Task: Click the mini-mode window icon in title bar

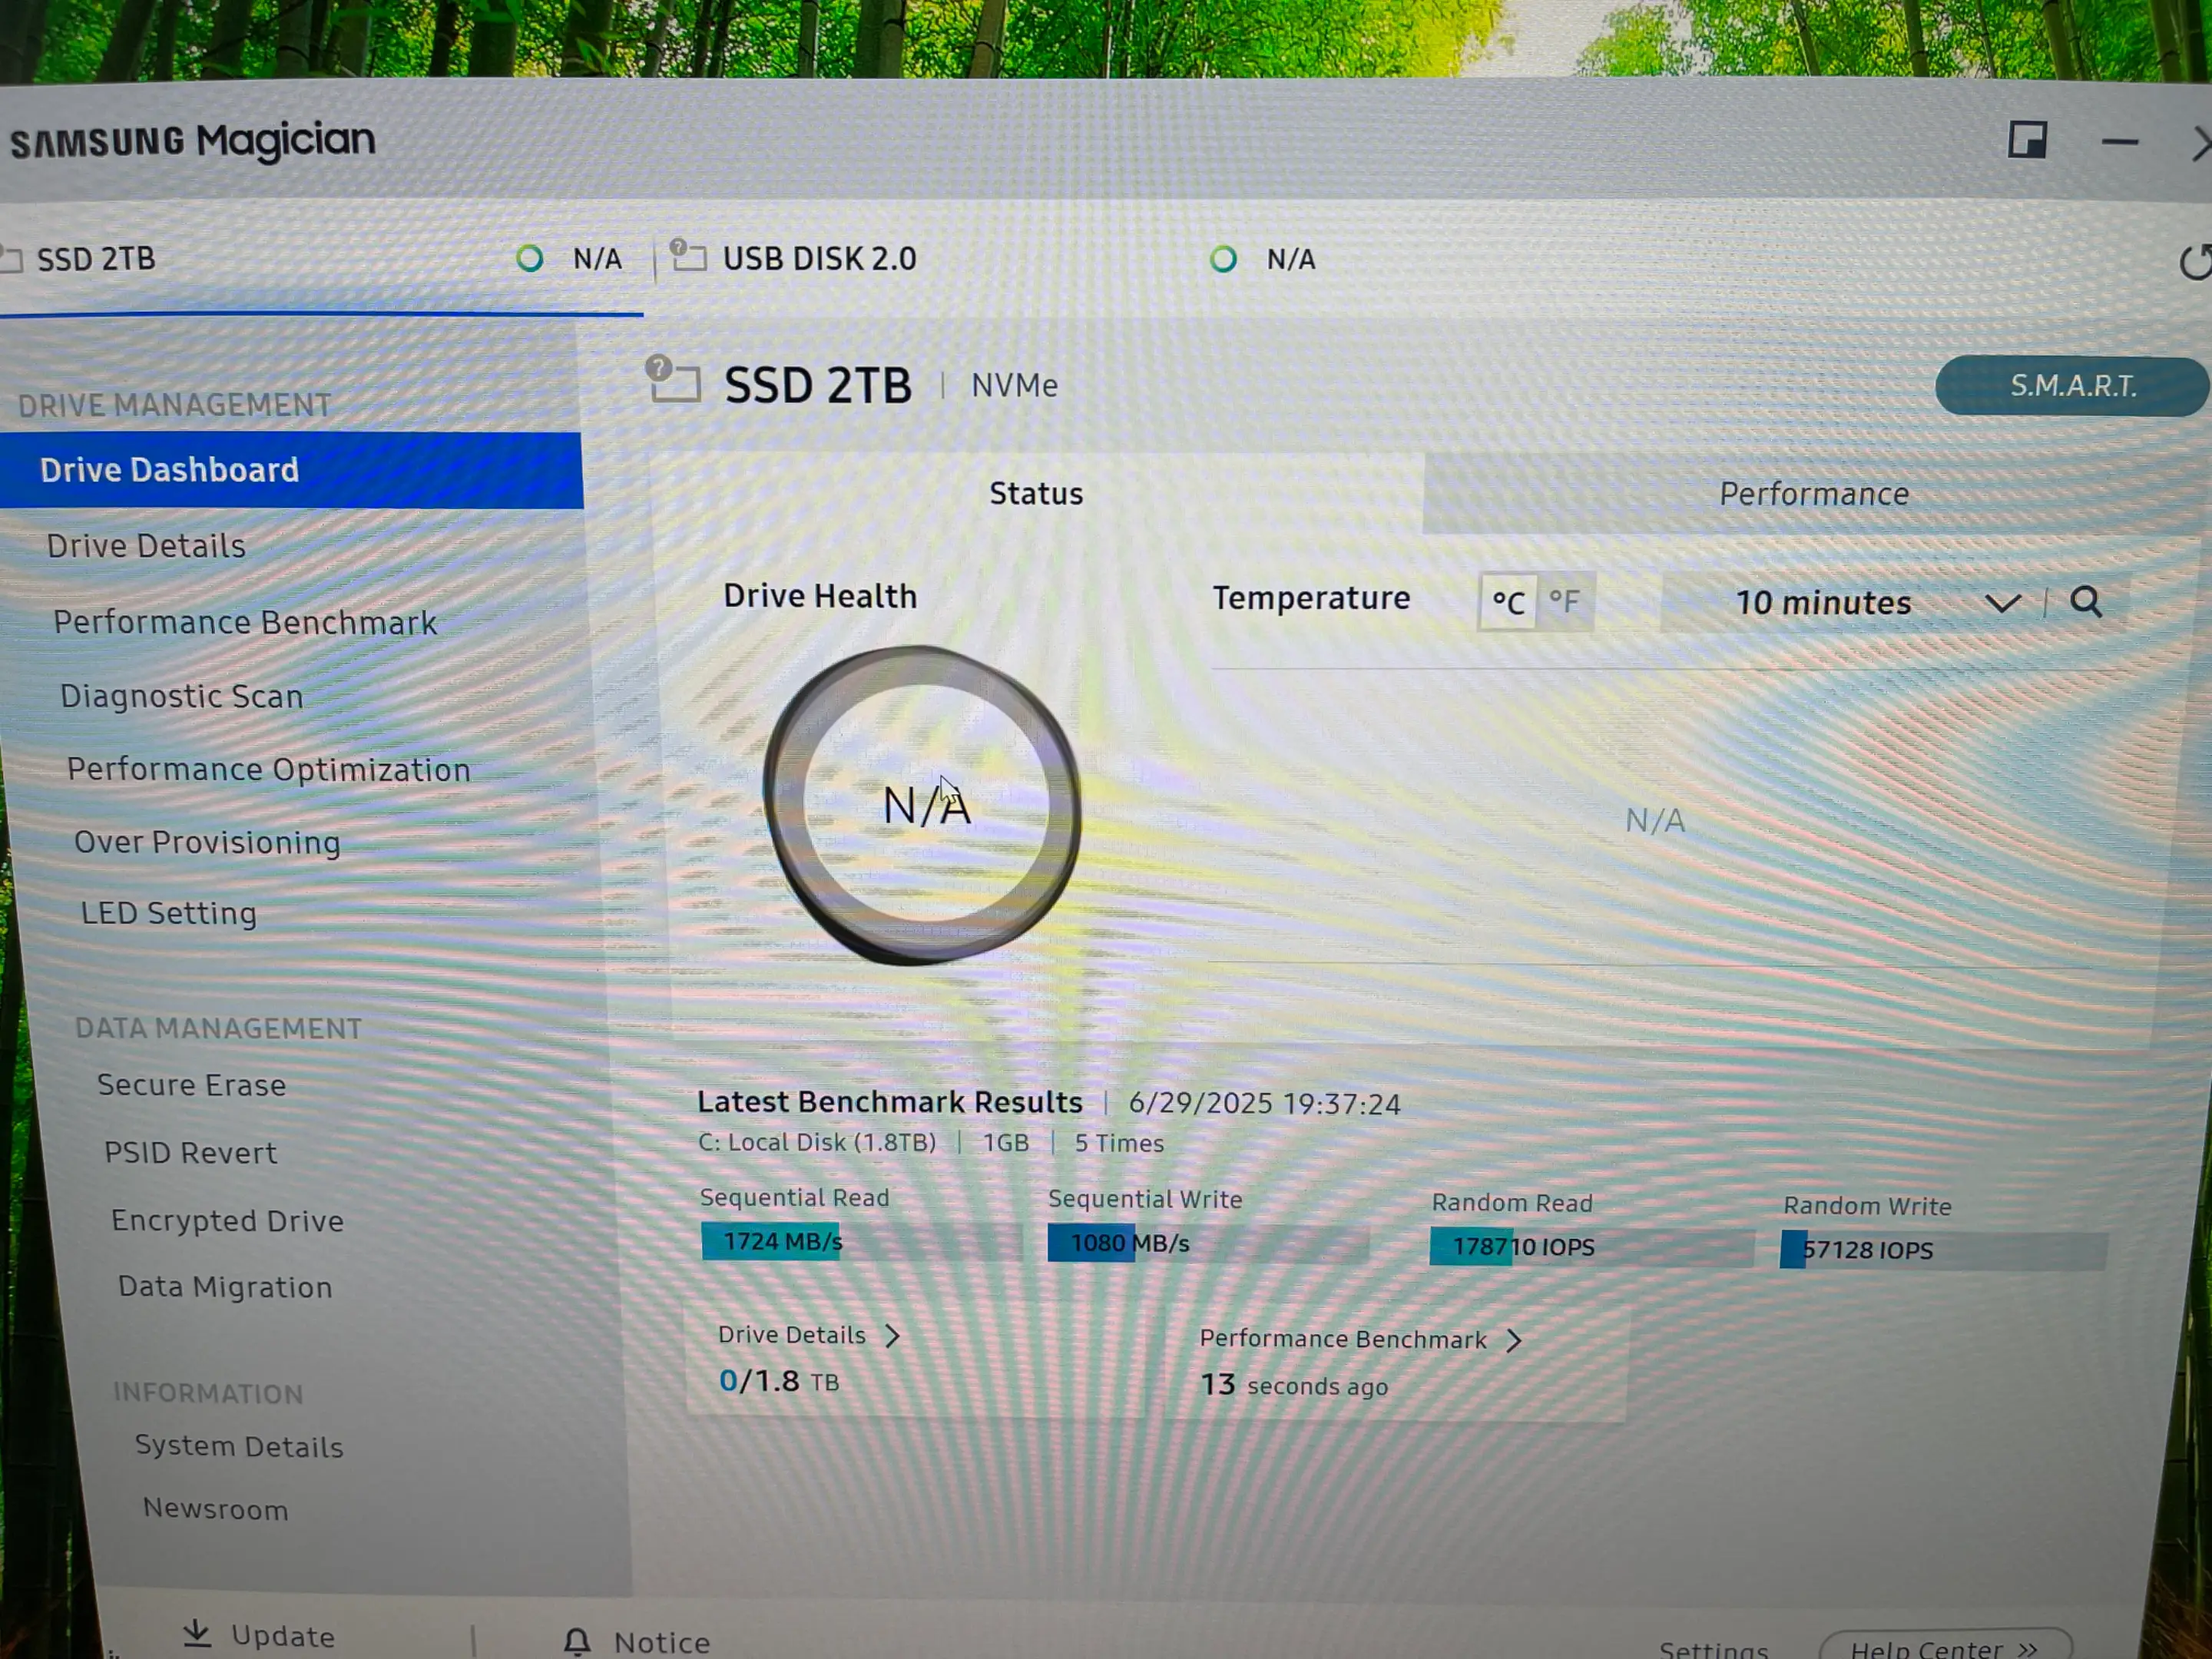Action: point(2027,140)
